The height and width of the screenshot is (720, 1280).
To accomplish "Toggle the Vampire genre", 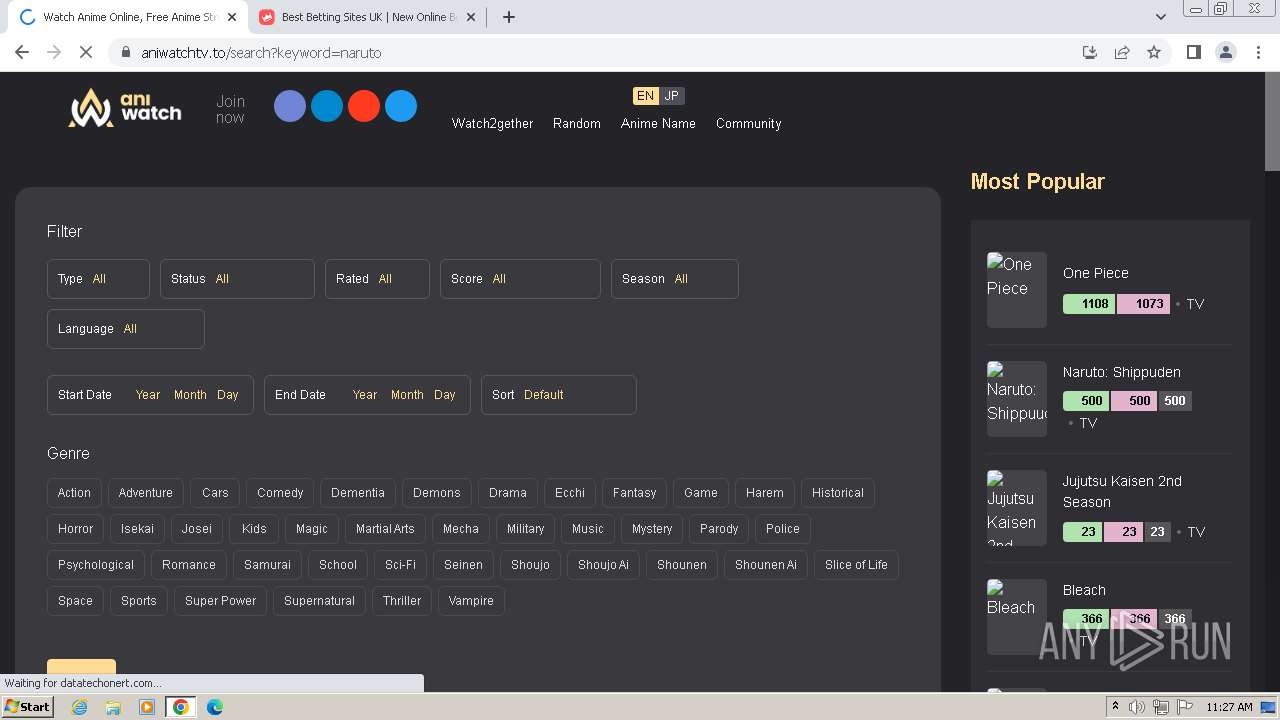I will 471,601.
